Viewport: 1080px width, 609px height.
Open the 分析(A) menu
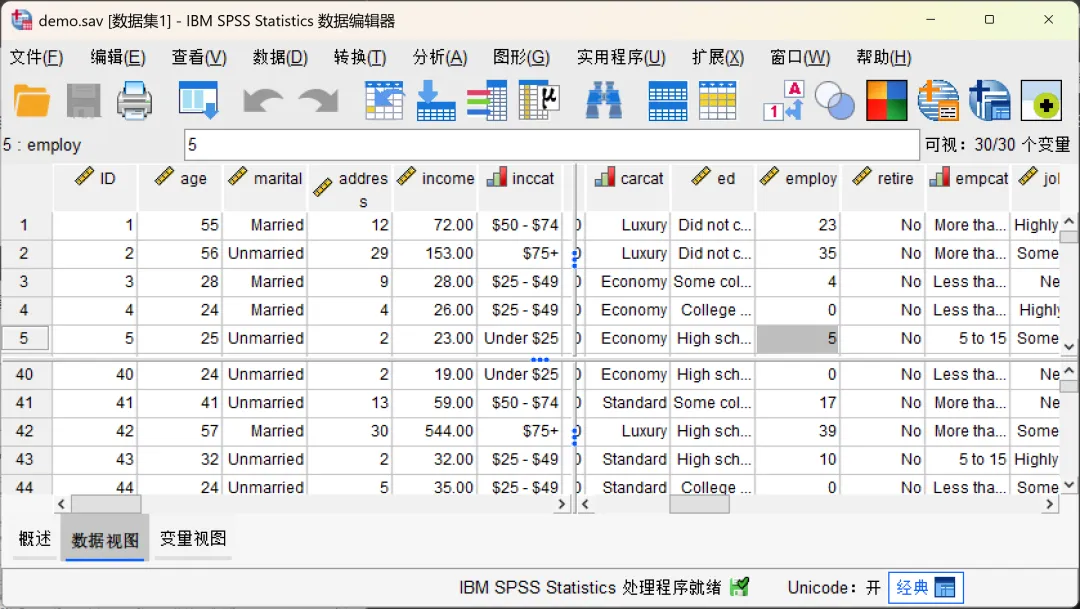440,57
